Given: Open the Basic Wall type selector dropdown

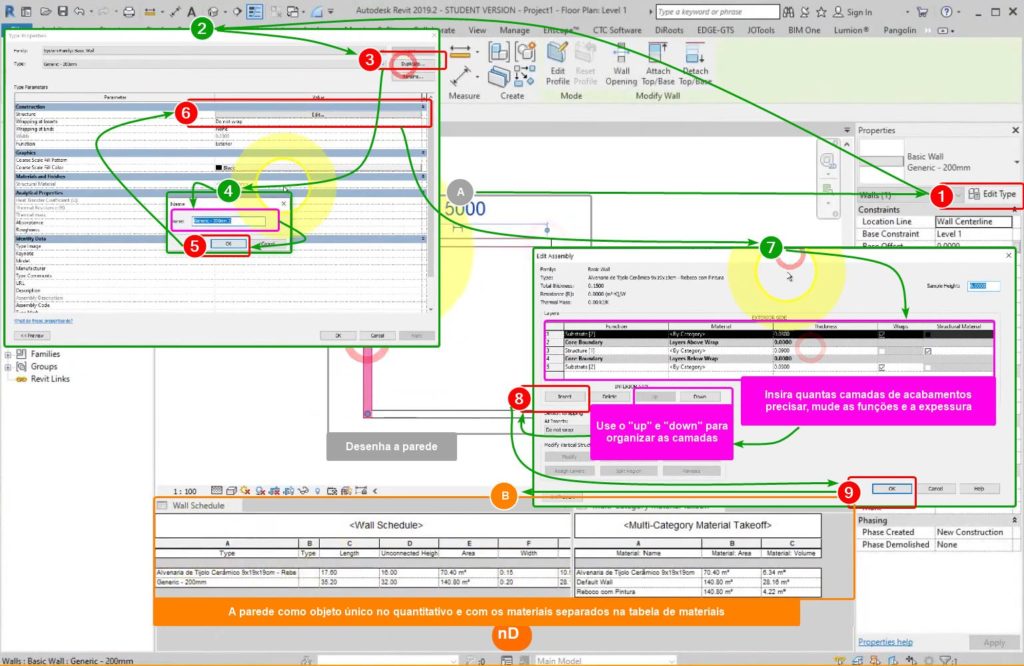Looking at the screenshot, I should (1016, 162).
